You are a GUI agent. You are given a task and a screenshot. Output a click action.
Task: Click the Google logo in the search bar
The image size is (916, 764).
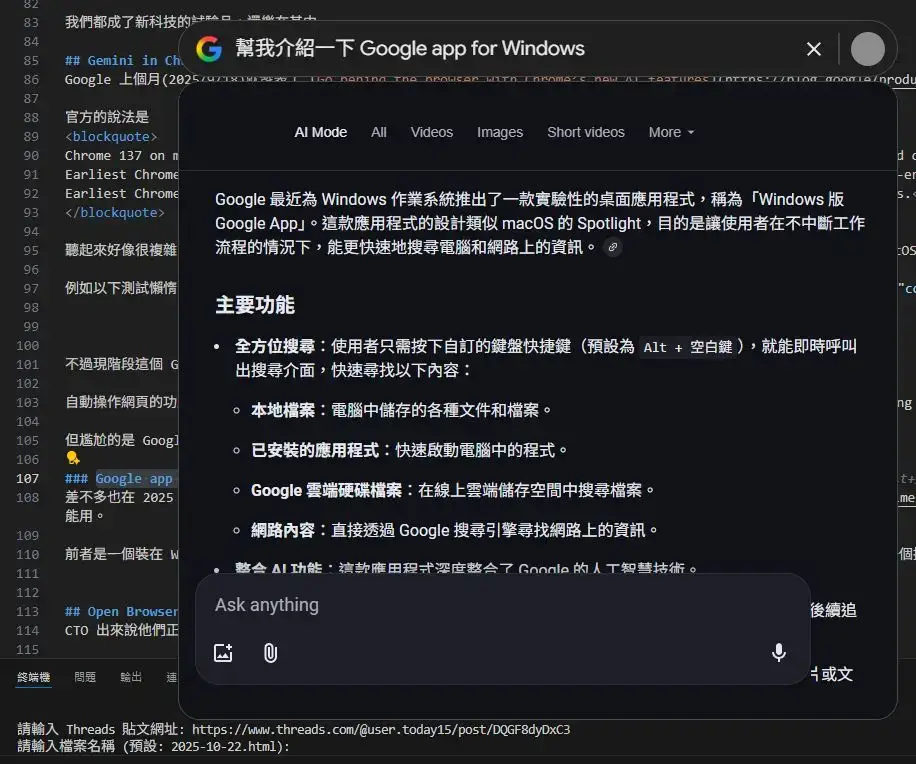(209, 49)
